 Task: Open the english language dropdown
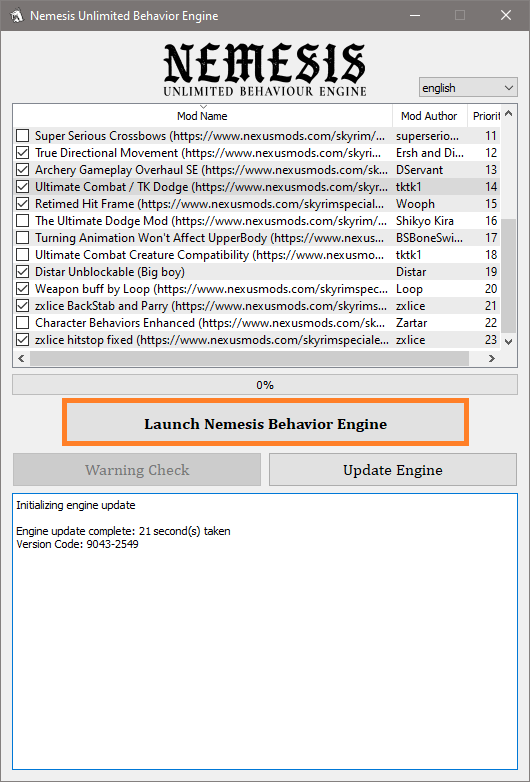click(x=468, y=88)
